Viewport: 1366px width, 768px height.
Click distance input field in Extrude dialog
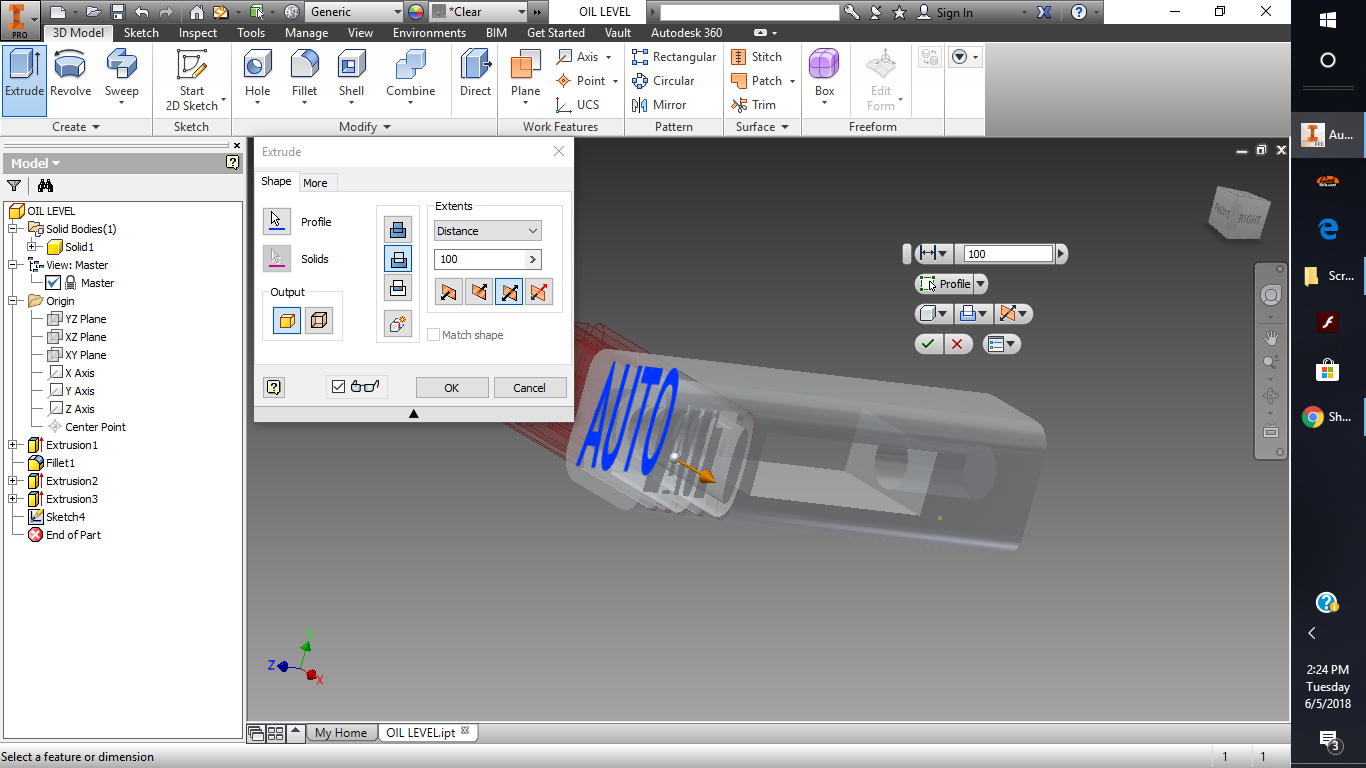tap(478, 259)
